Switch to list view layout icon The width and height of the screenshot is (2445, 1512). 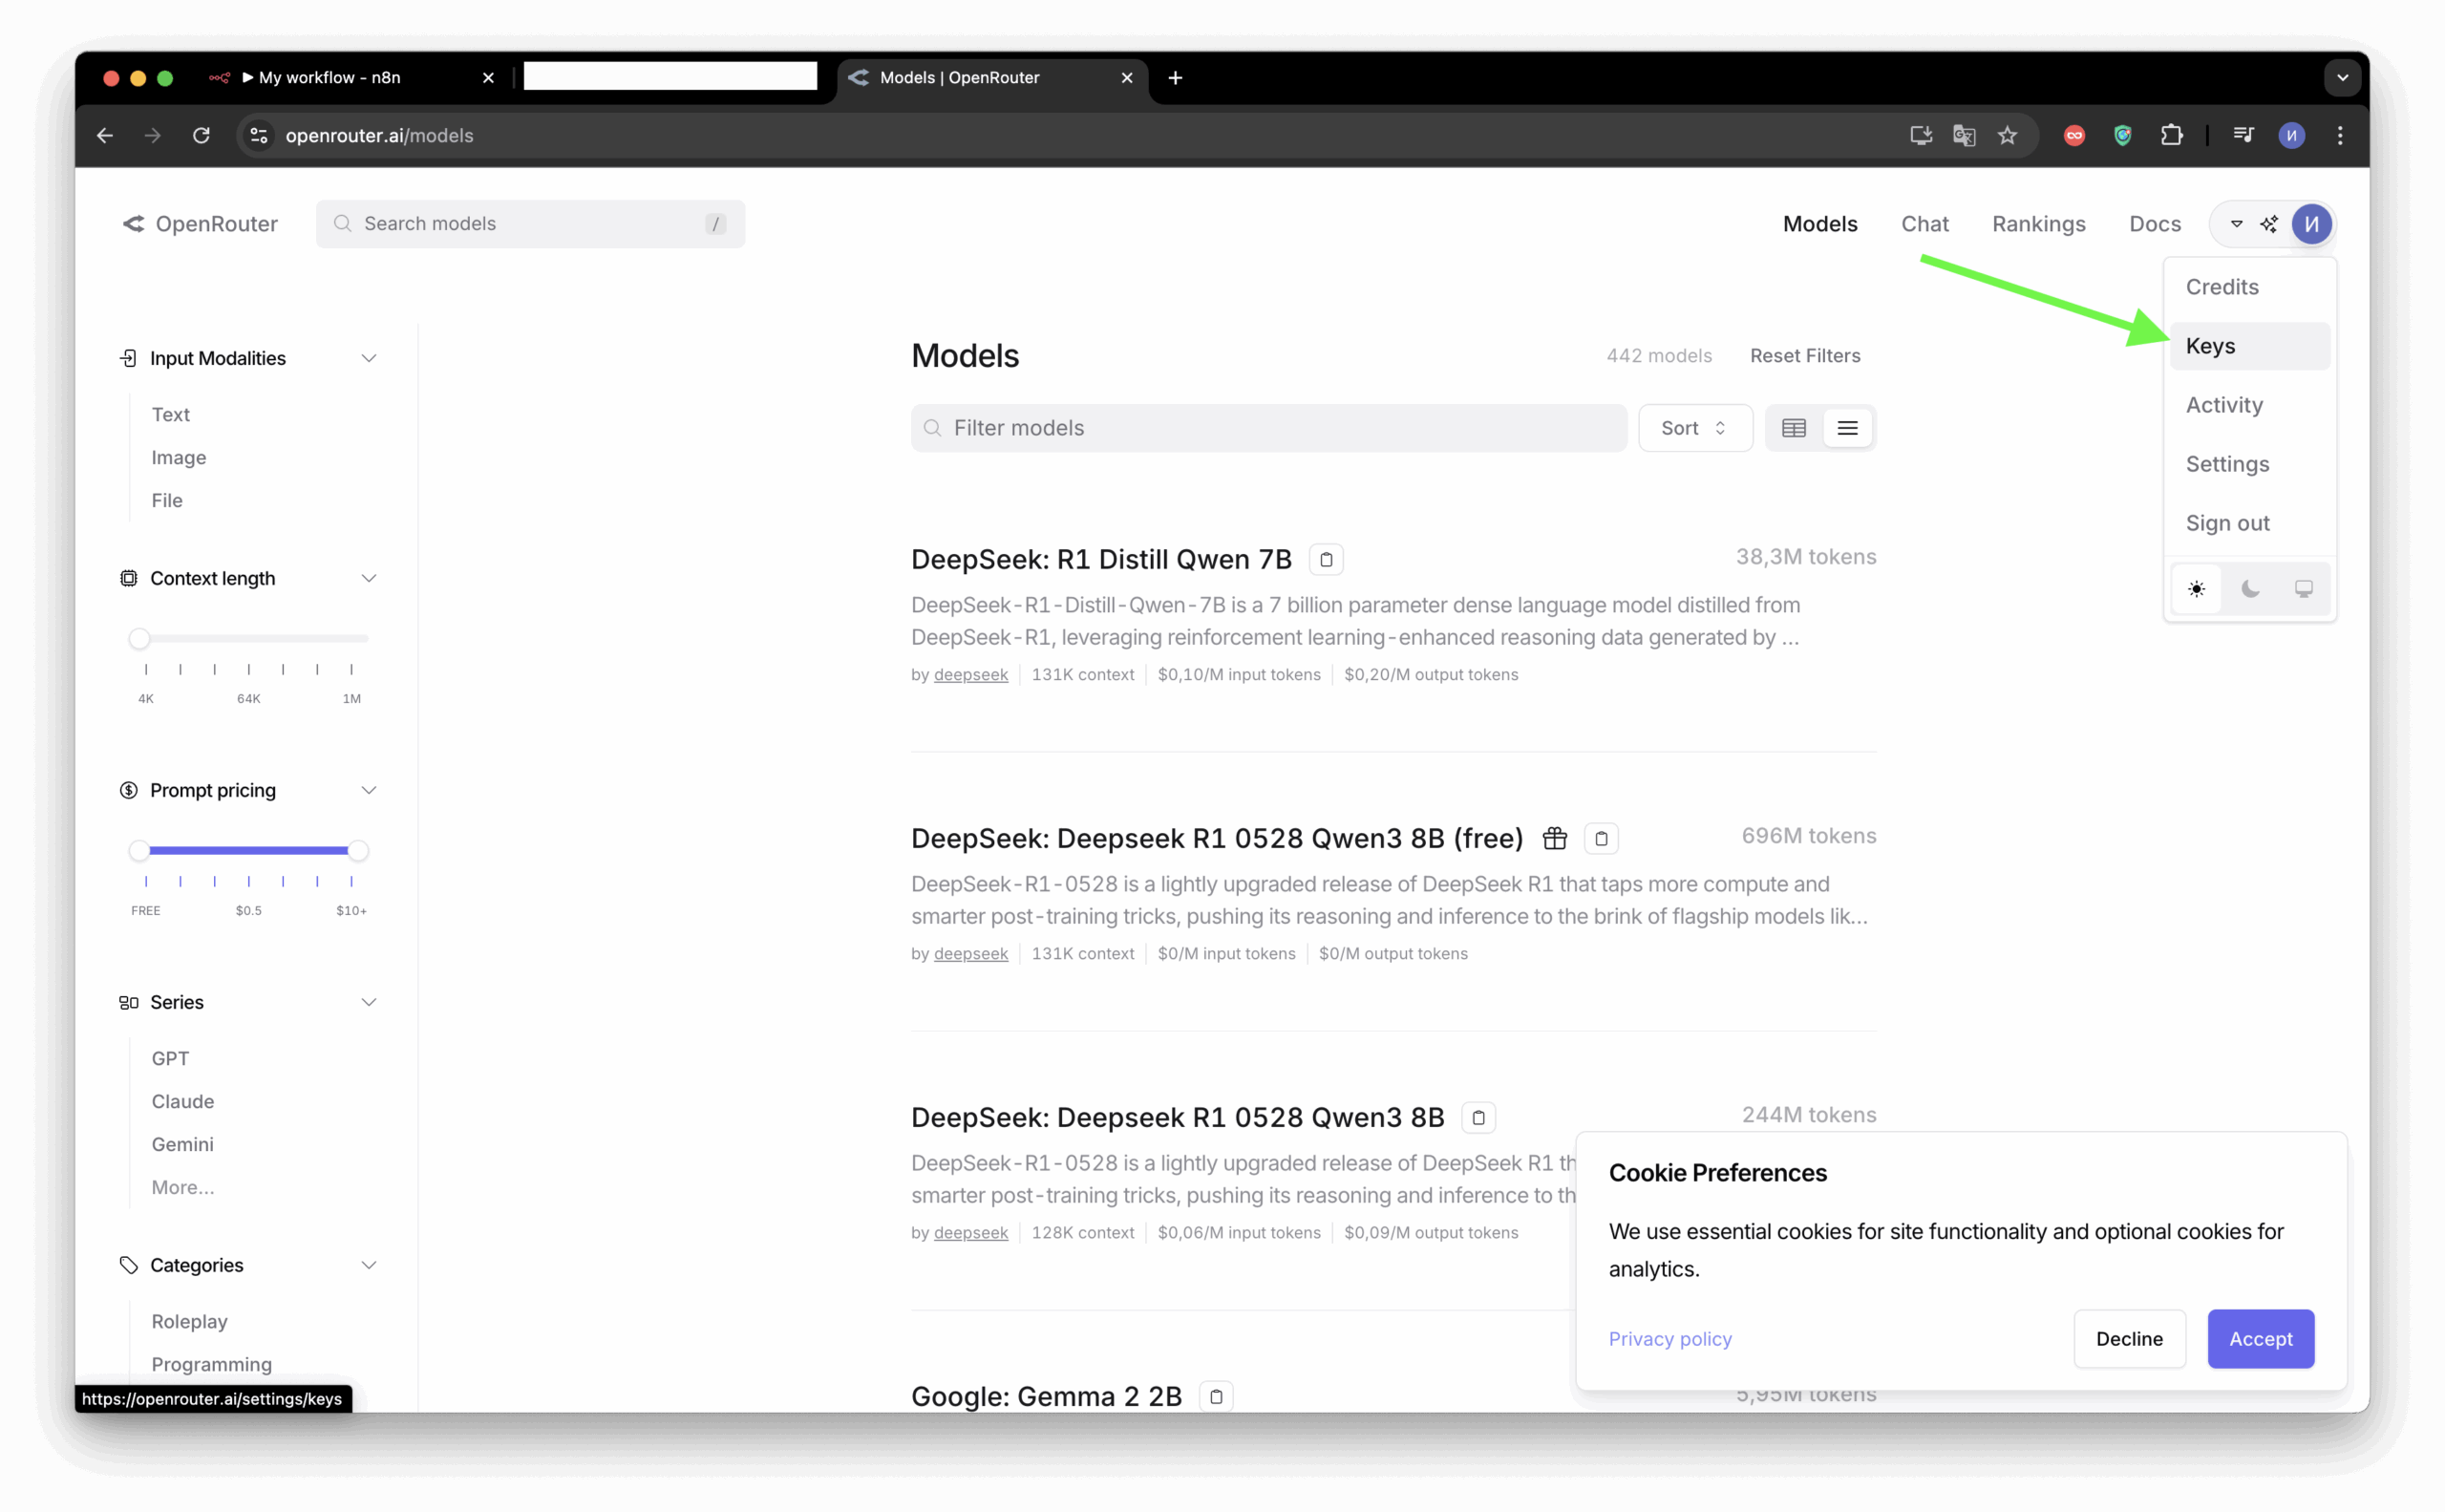click(1847, 428)
